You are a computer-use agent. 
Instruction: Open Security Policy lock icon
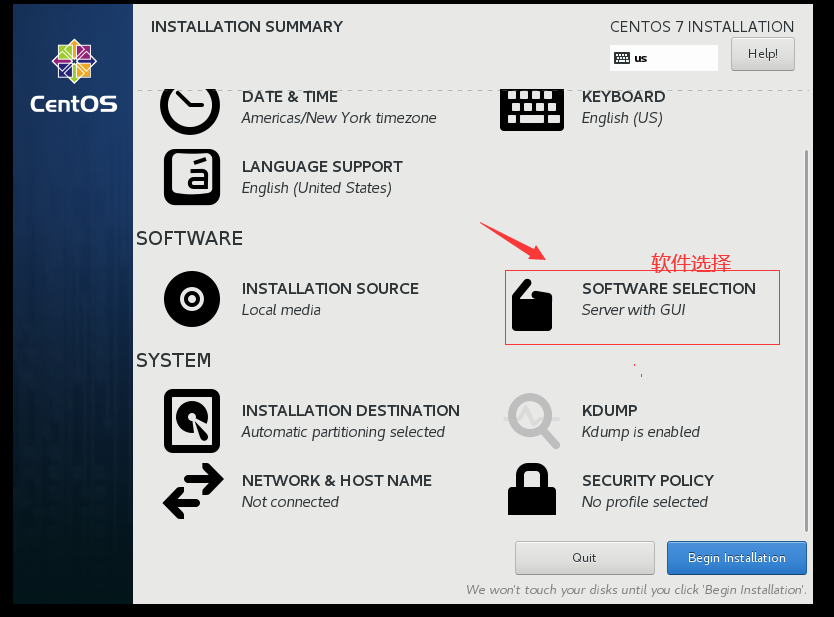coord(532,489)
